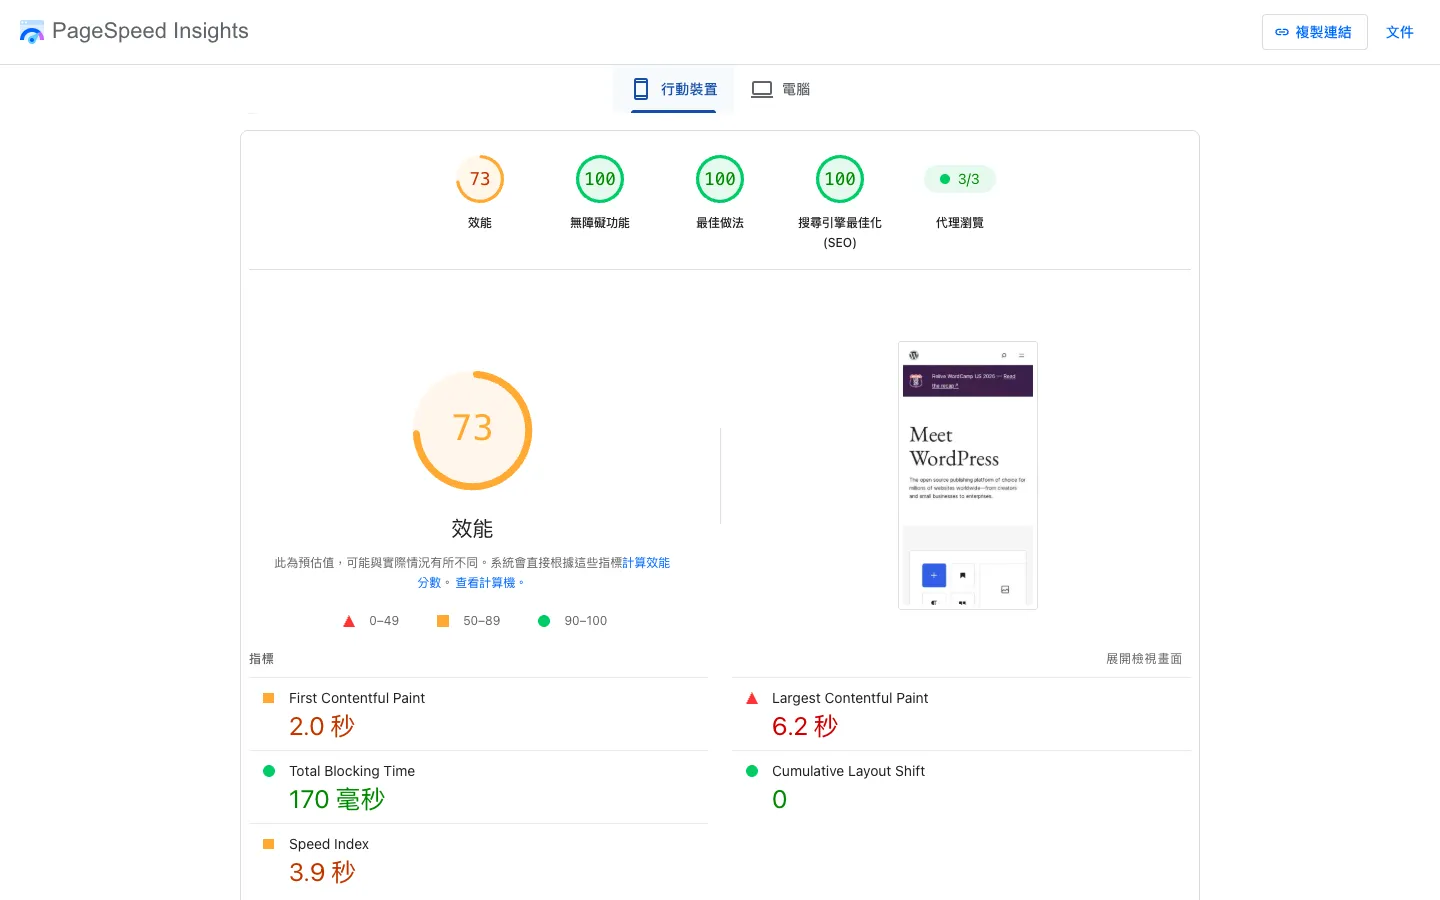1440x900 pixels.
Task: Click the 指標 section heading
Action: (x=261, y=659)
